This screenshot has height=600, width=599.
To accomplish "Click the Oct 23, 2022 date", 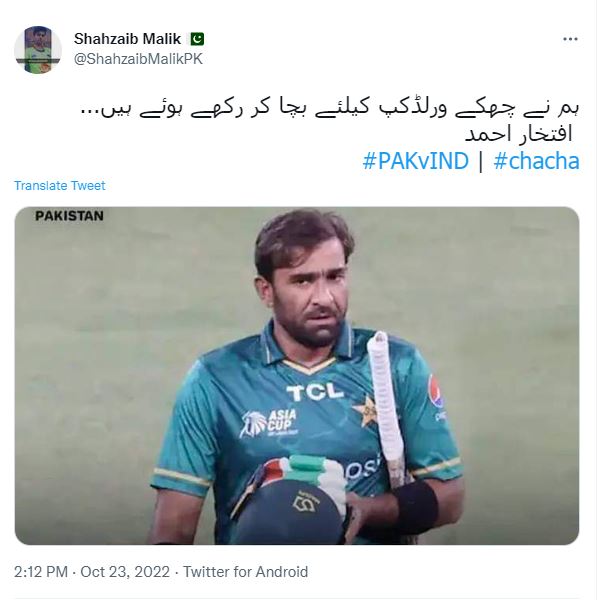I will point(125,572).
